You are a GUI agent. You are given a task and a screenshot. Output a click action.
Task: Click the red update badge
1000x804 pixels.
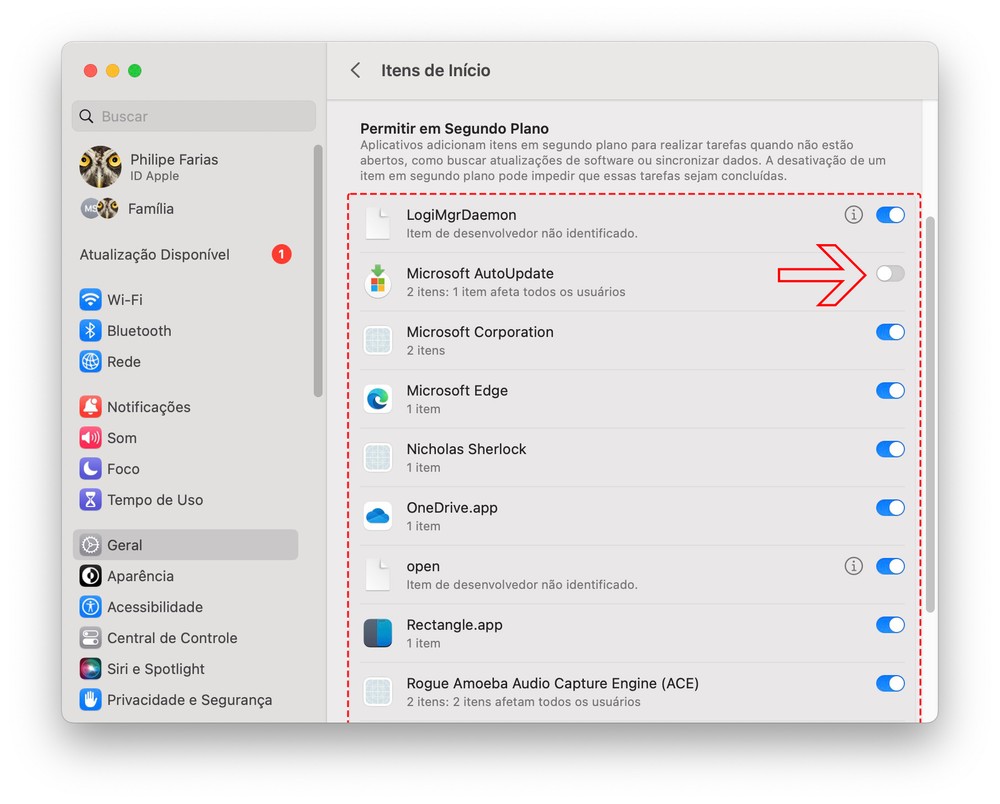click(x=282, y=254)
